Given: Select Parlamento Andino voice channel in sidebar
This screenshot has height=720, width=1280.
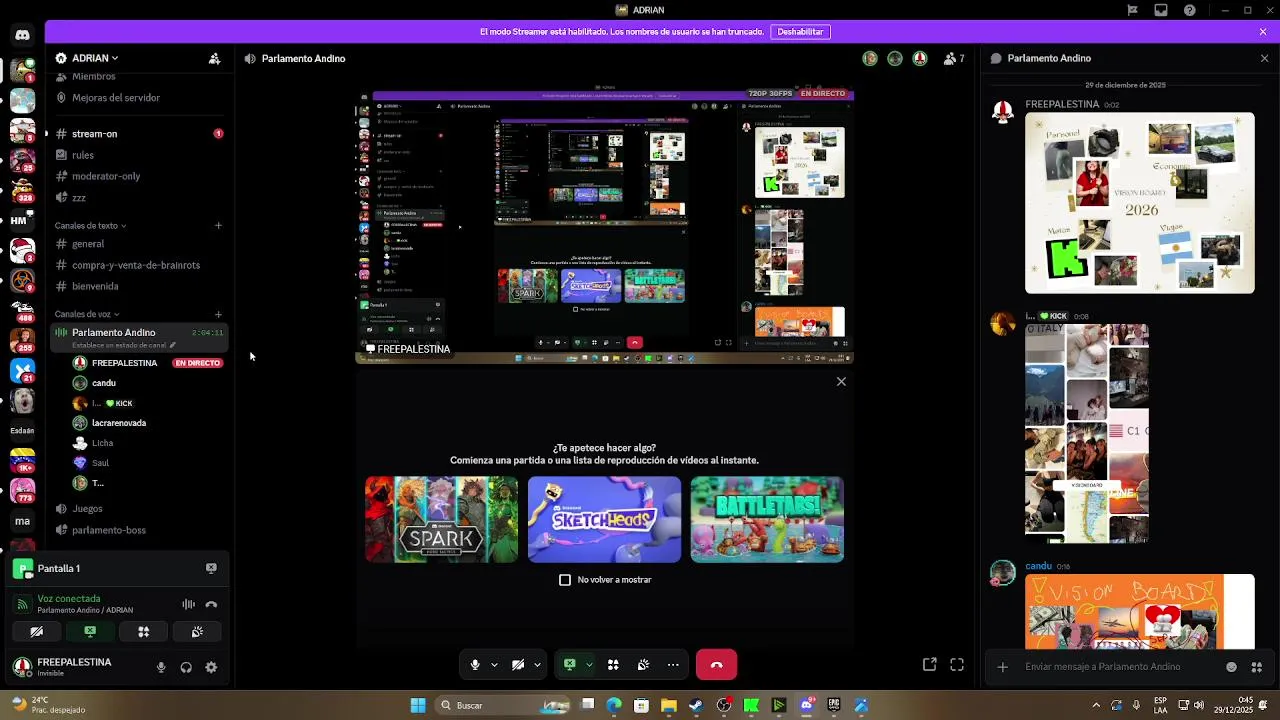Looking at the screenshot, I should 139,338.
